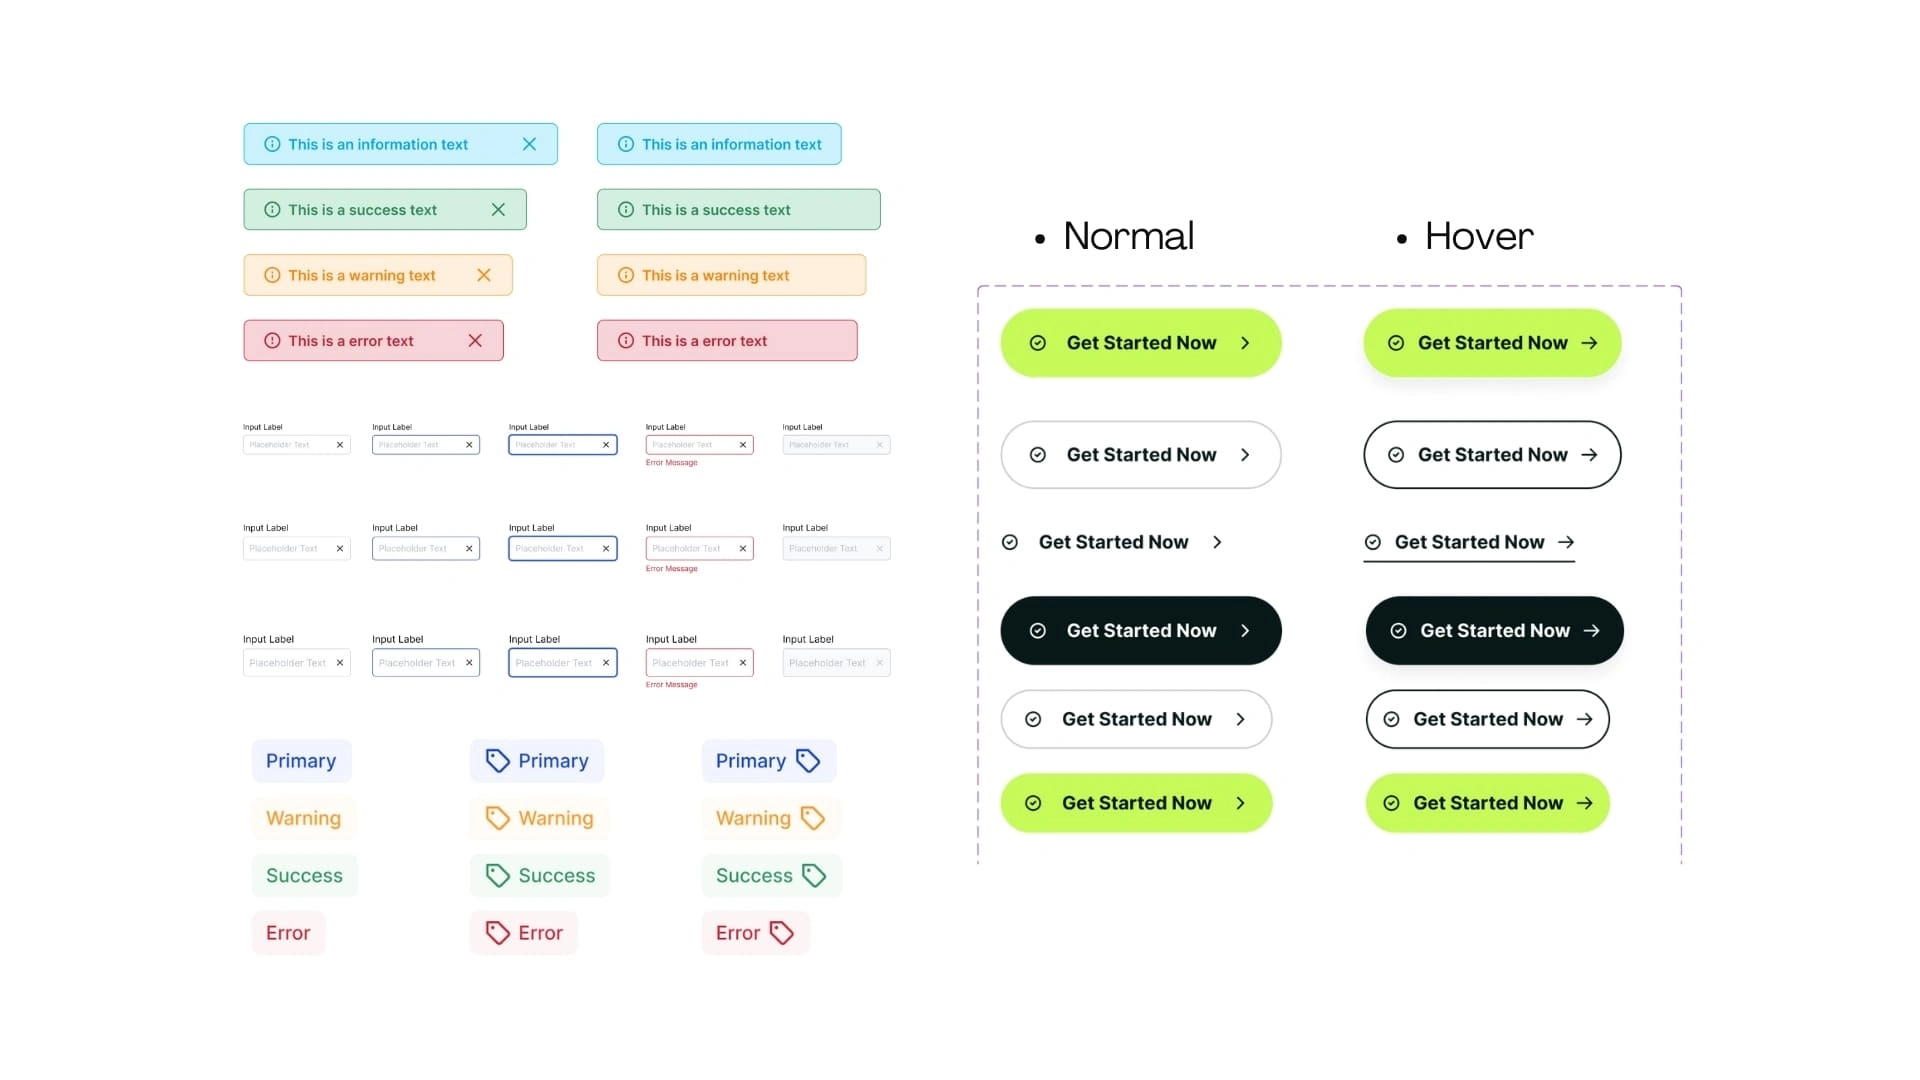Click the close icon on information alert
This screenshot has width=1920, height=1080.
529,144
